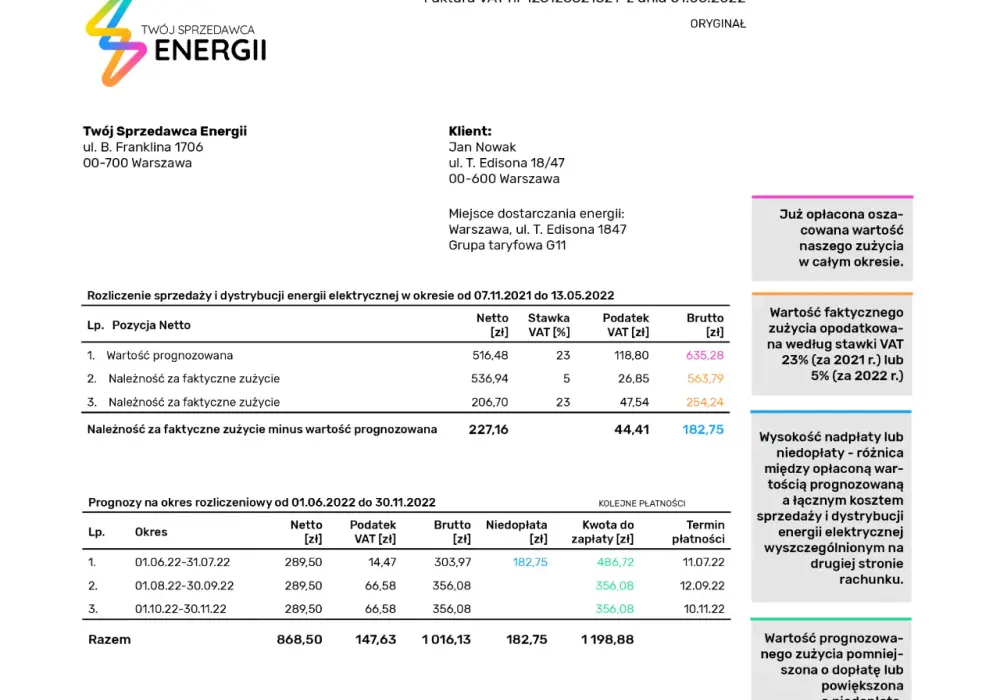Click client address ul. T. Edisona 18/47
The height and width of the screenshot is (700, 1000).
[506, 163]
